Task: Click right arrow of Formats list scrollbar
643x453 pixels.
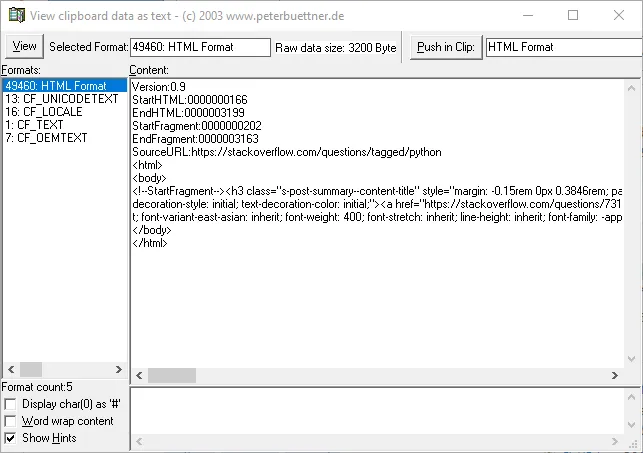Action: click(119, 369)
